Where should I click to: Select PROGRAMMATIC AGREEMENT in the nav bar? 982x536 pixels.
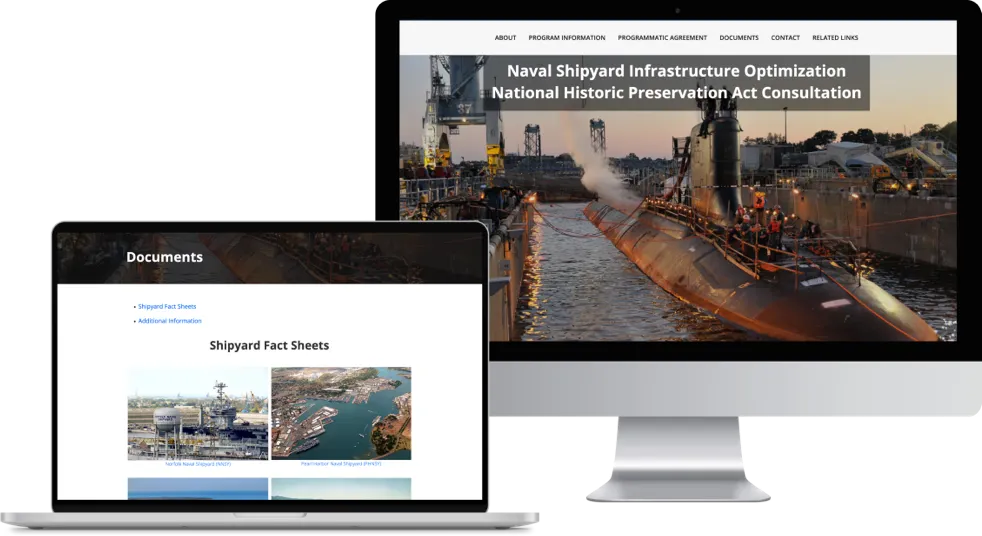[662, 38]
